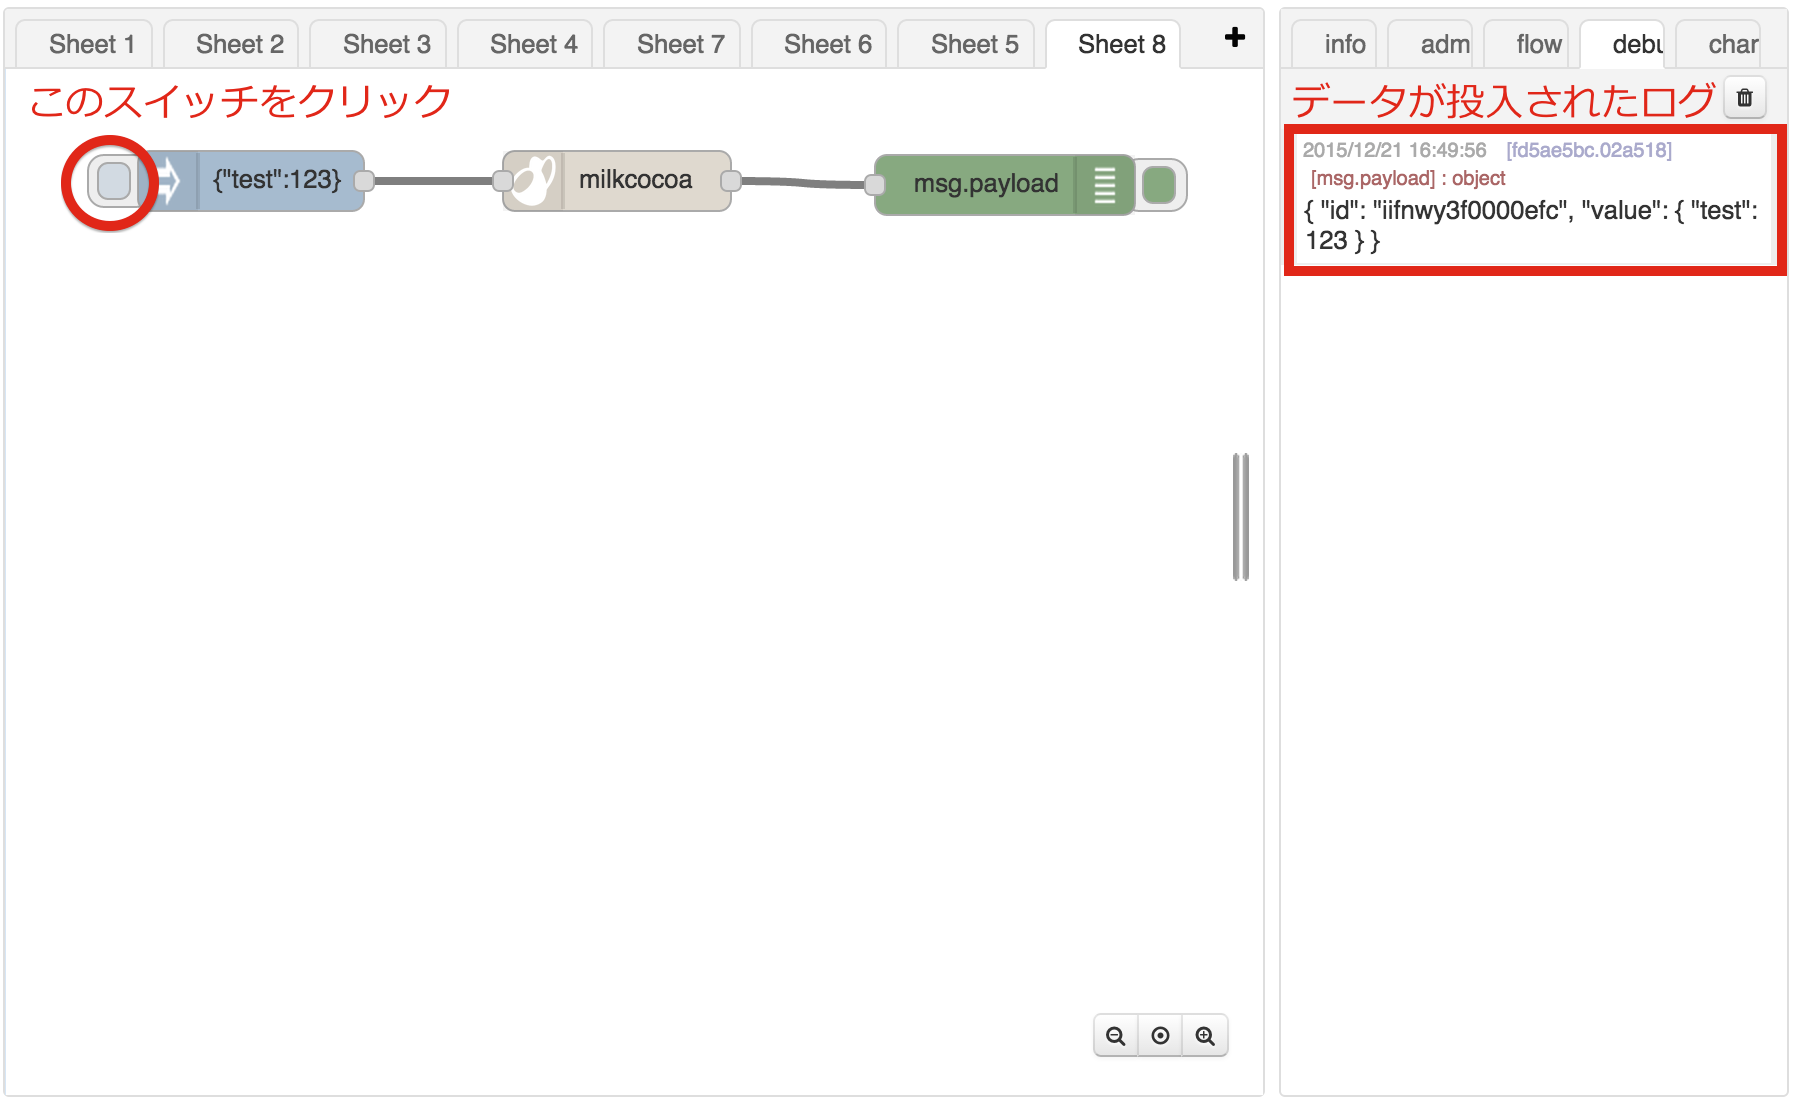The height and width of the screenshot is (1107, 1795).
Task: Click the trash icon to clear debug log
Action: [1744, 99]
